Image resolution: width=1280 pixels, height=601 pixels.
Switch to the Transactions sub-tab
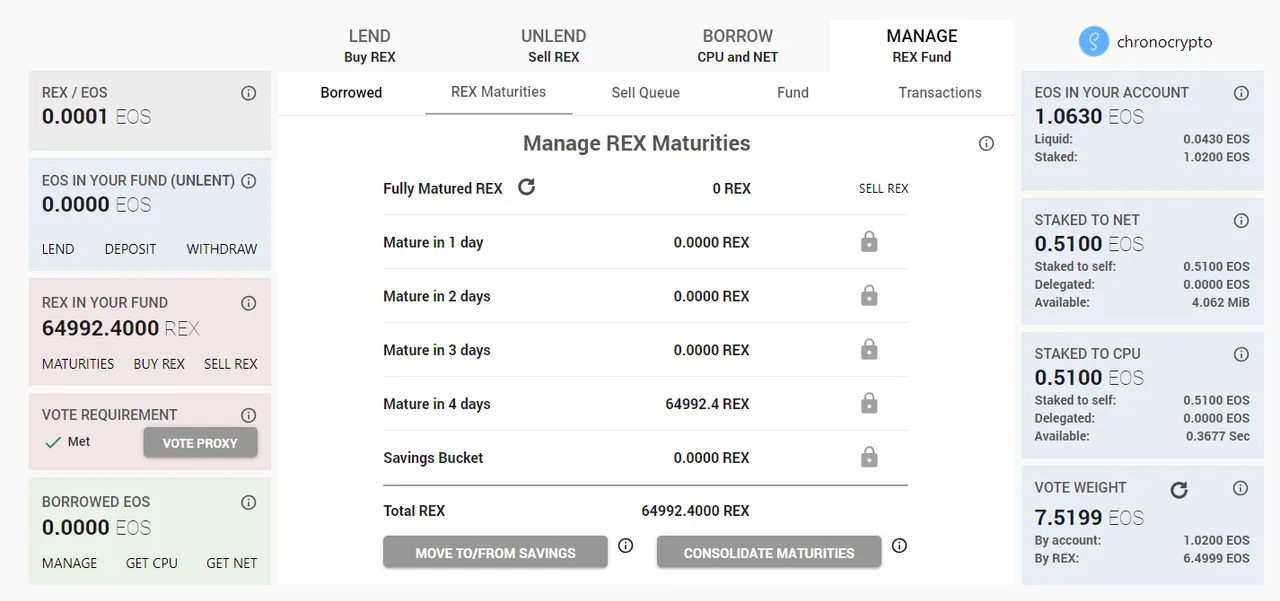pos(940,93)
